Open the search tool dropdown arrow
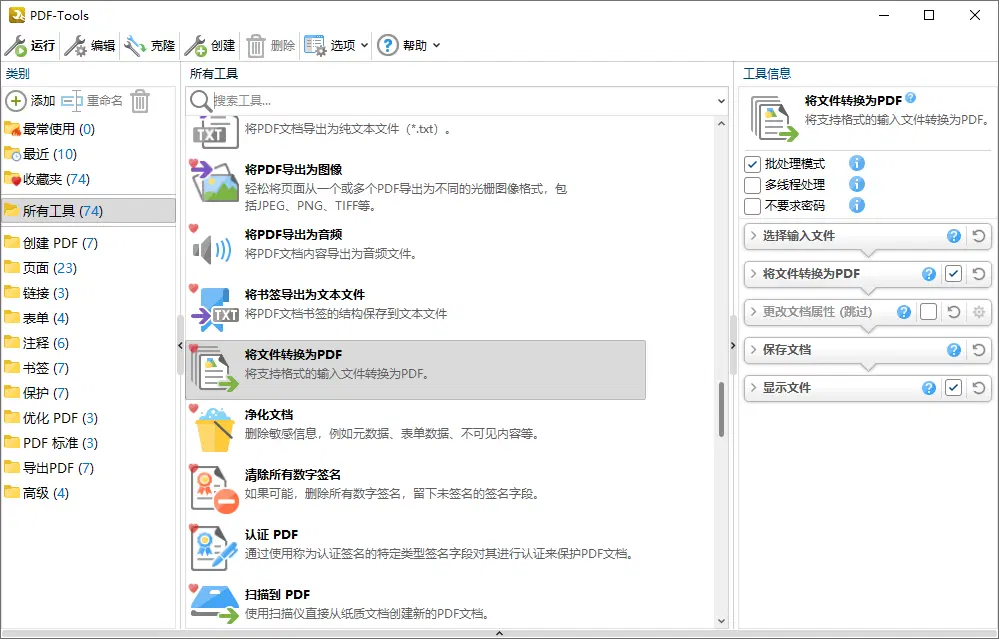 (x=723, y=101)
